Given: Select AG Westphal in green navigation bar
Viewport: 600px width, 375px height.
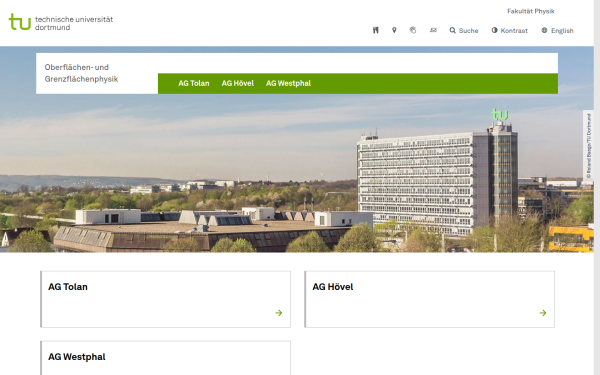Looking at the screenshot, I should (x=288, y=83).
